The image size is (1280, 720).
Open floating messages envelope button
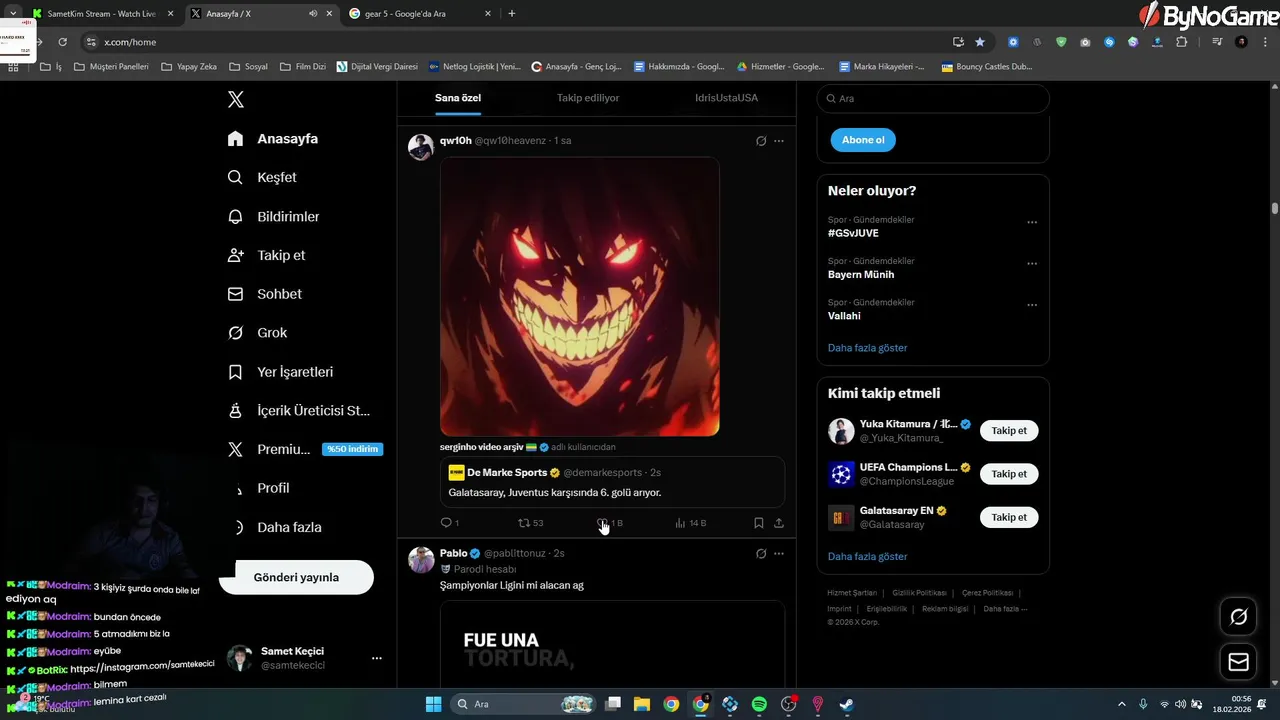point(1238,662)
